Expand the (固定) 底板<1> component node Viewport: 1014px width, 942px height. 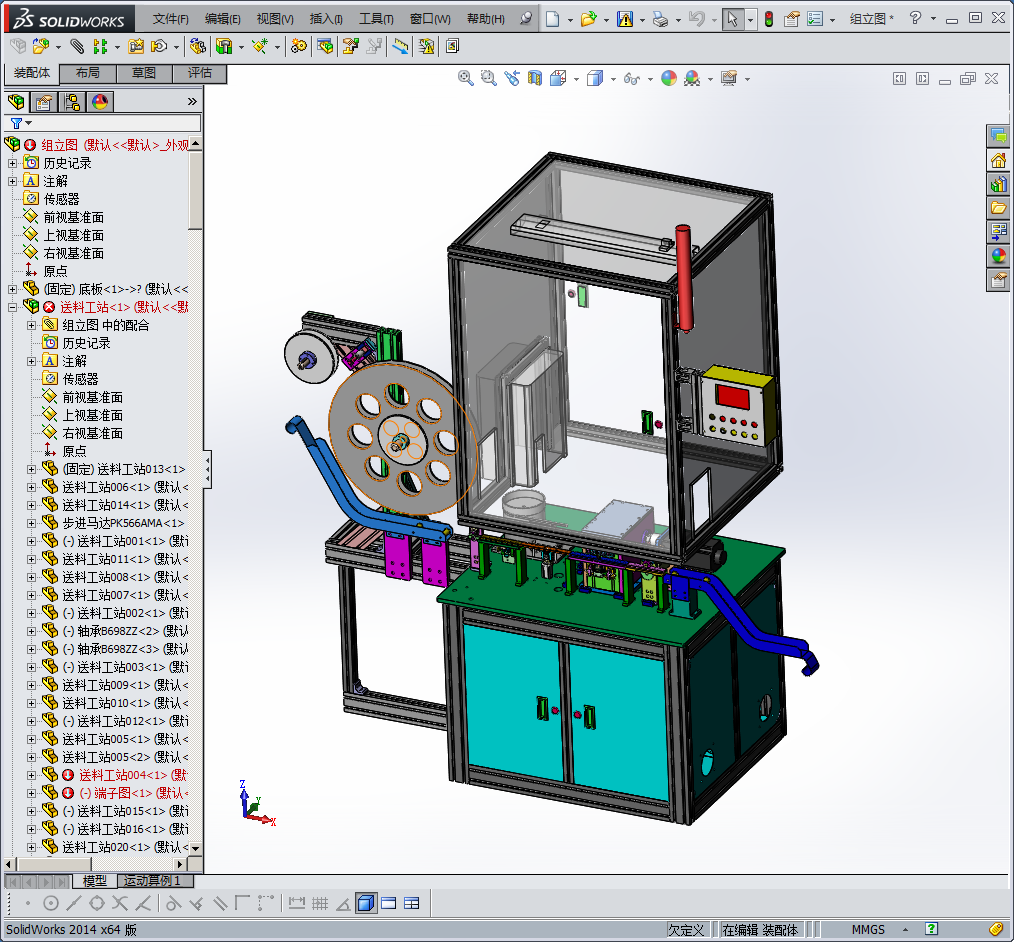coord(12,289)
